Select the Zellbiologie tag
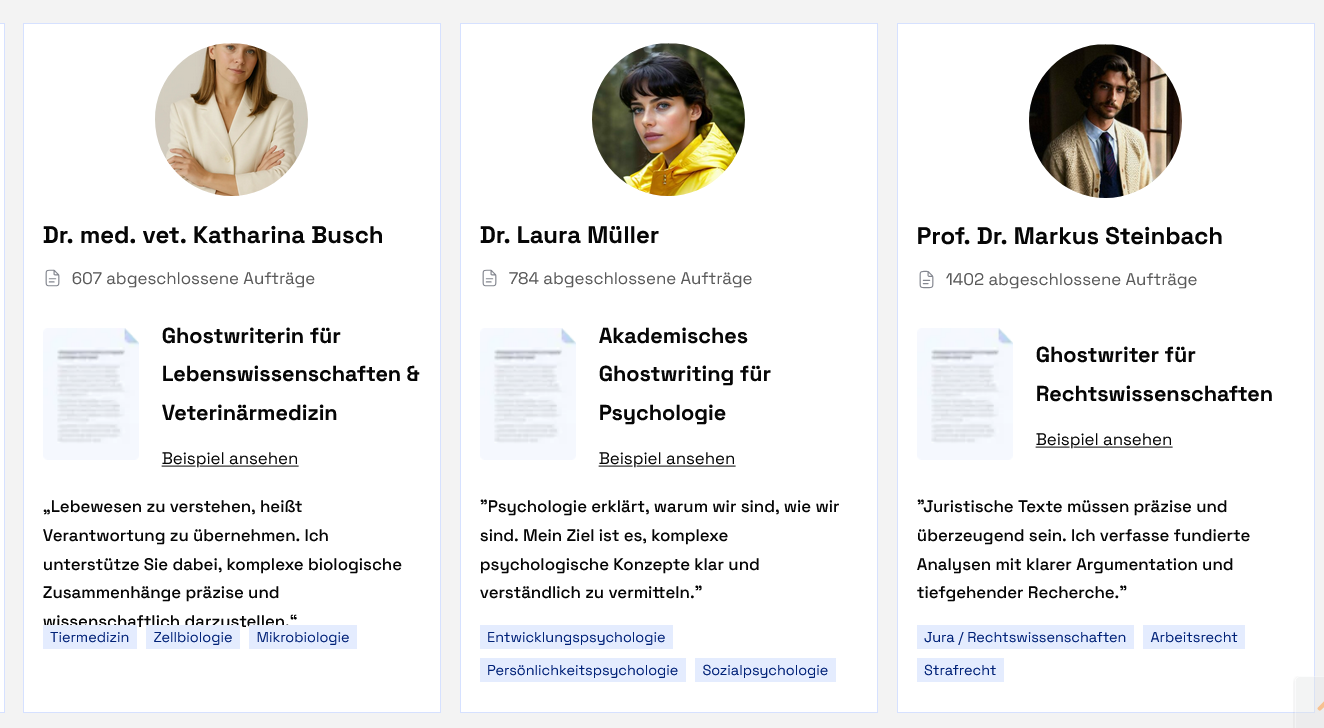The width and height of the screenshot is (1324, 728). pyautogui.click(x=193, y=637)
